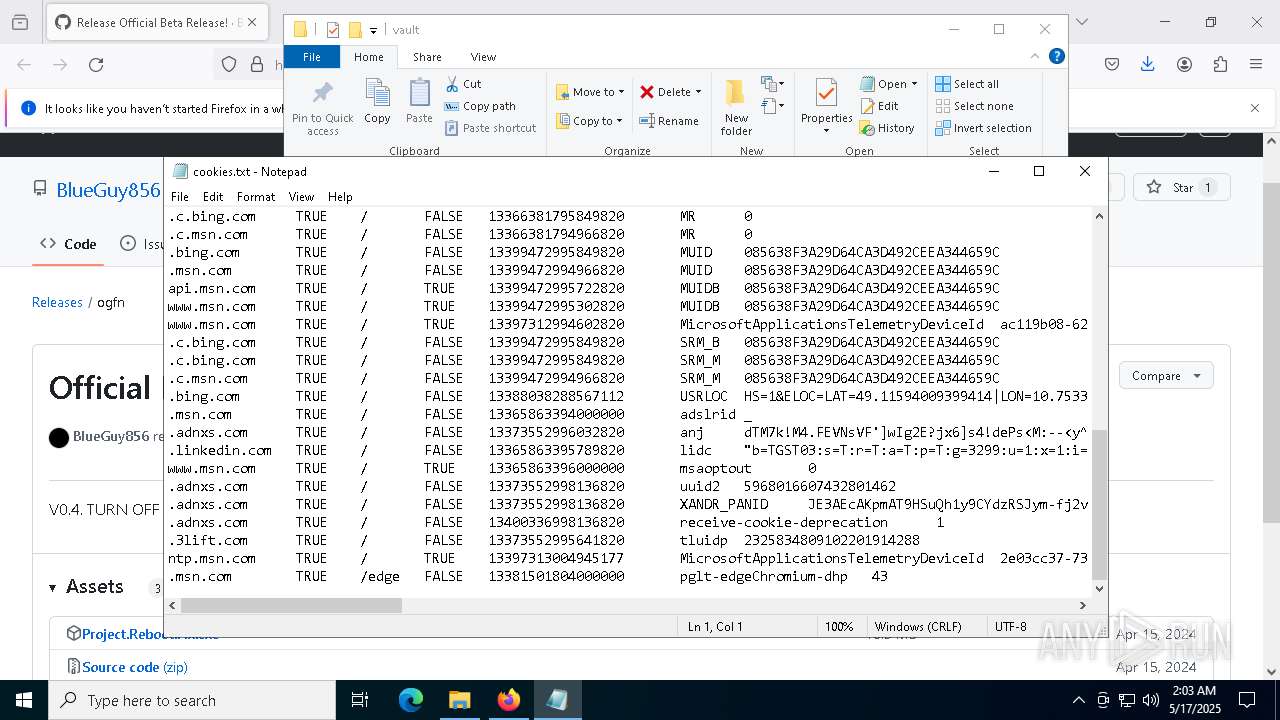
Task: Click the Copy icon in Explorer ribbon
Action: [377, 102]
